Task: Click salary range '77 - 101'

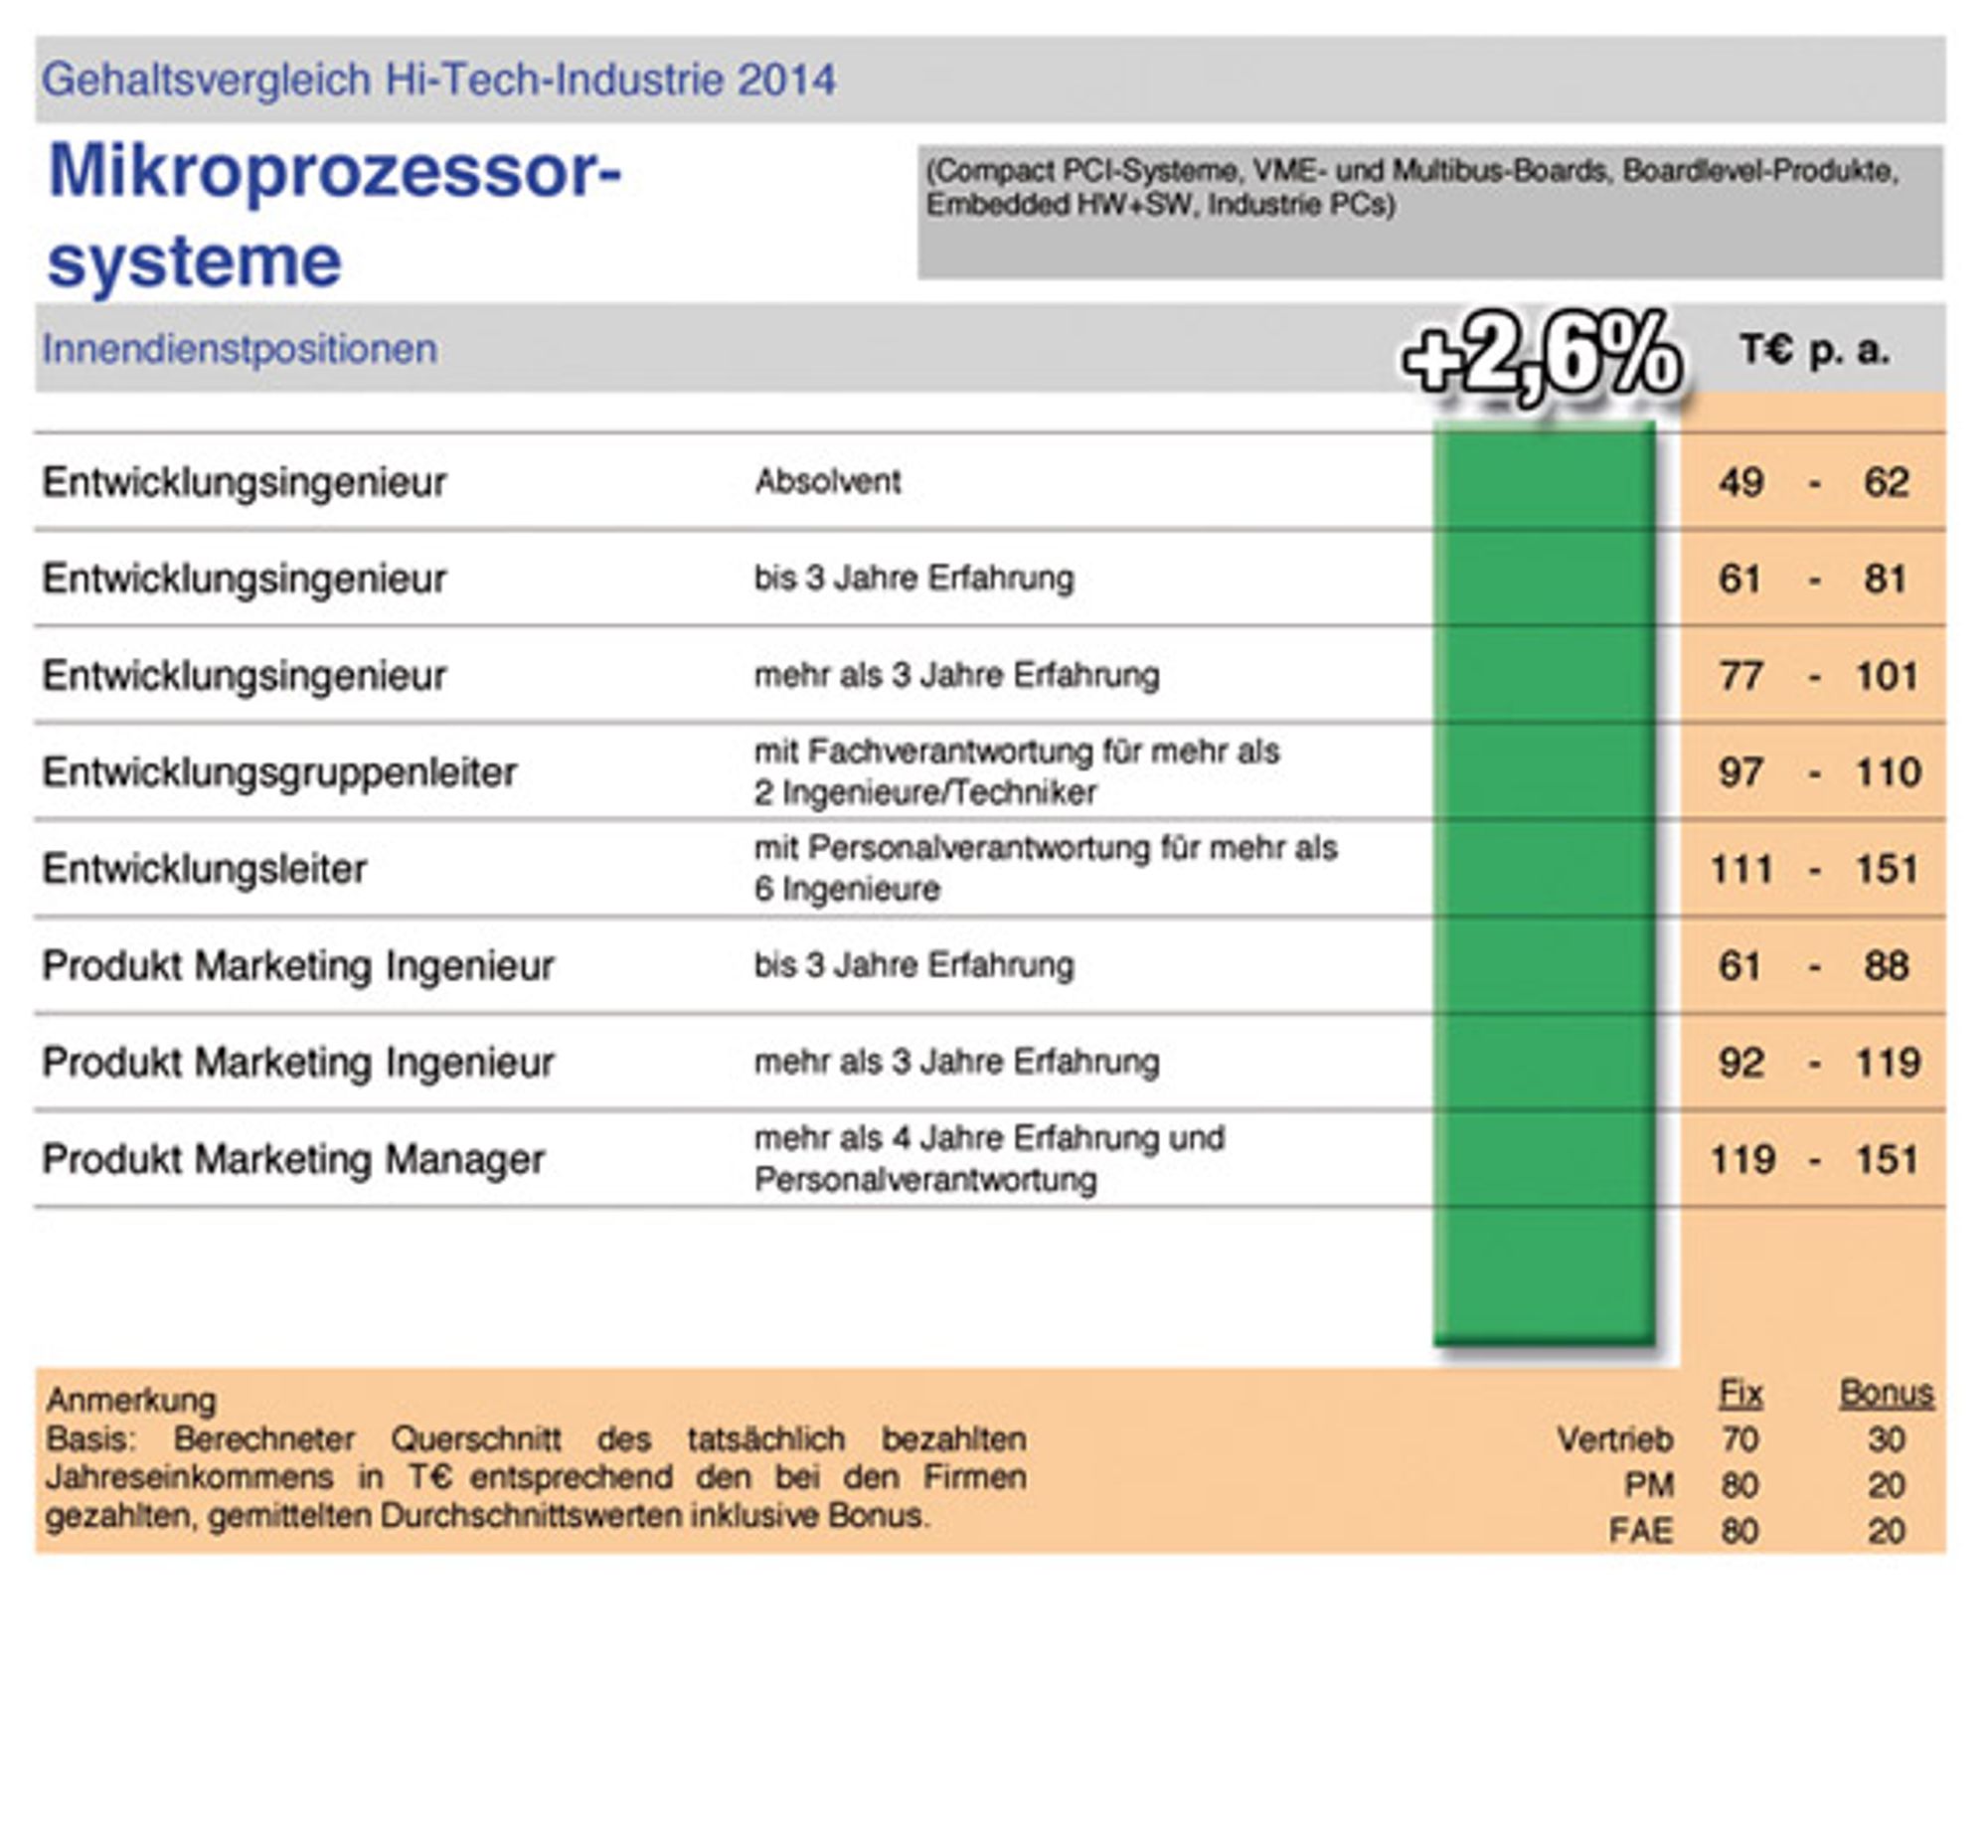Action: (x=1818, y=676)
